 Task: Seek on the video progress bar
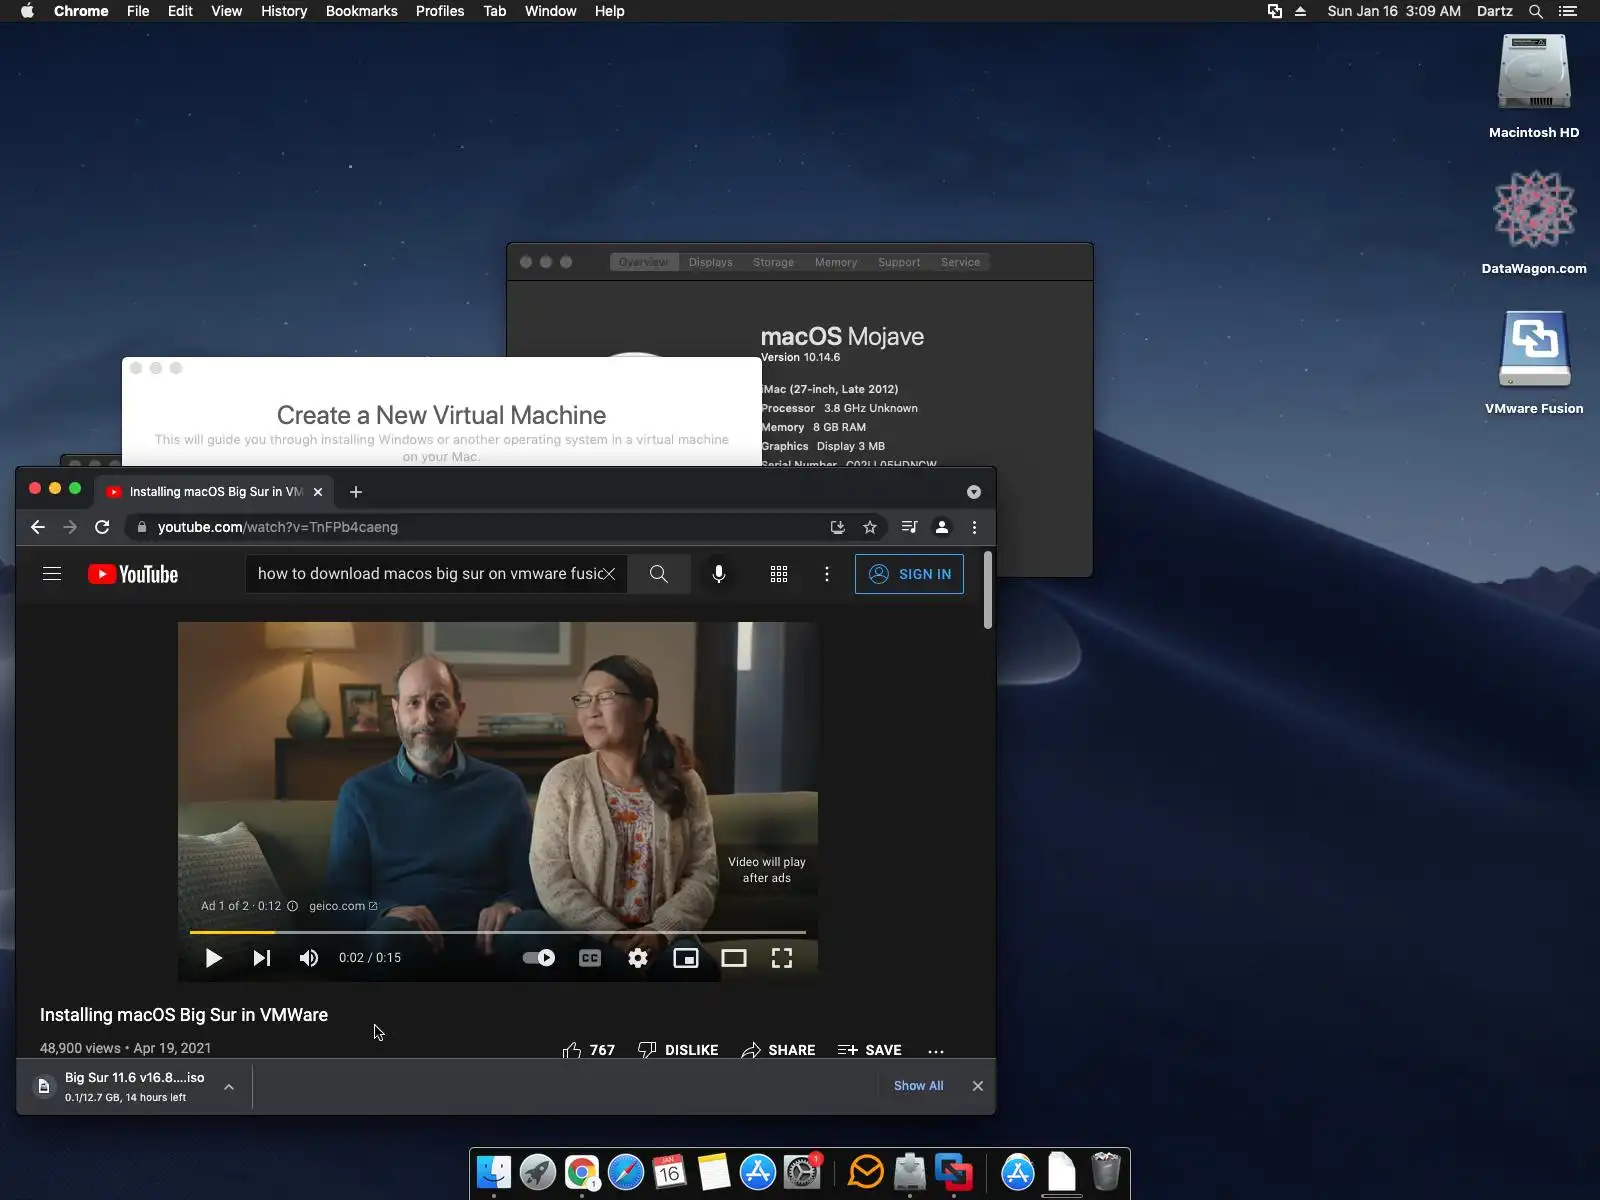(498, 932)
